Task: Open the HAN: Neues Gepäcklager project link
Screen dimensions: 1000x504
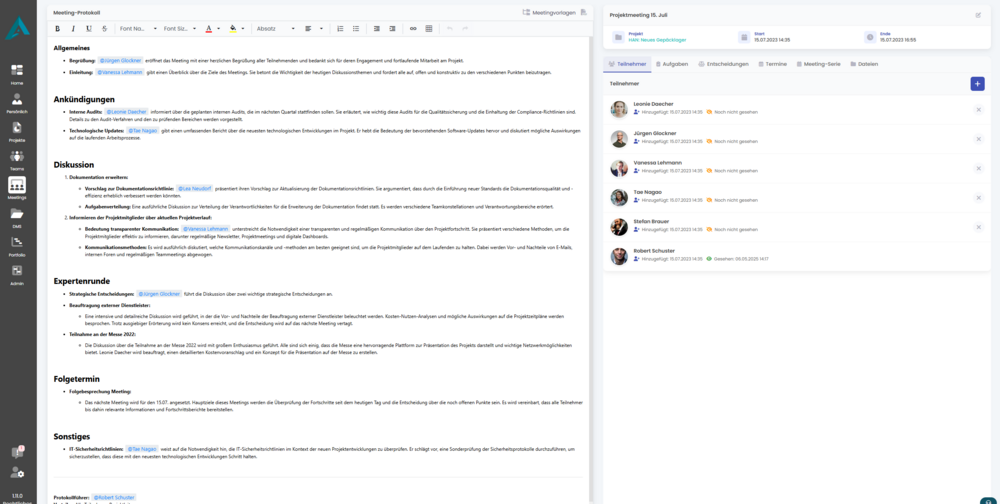Action: (x=656, y=40)
